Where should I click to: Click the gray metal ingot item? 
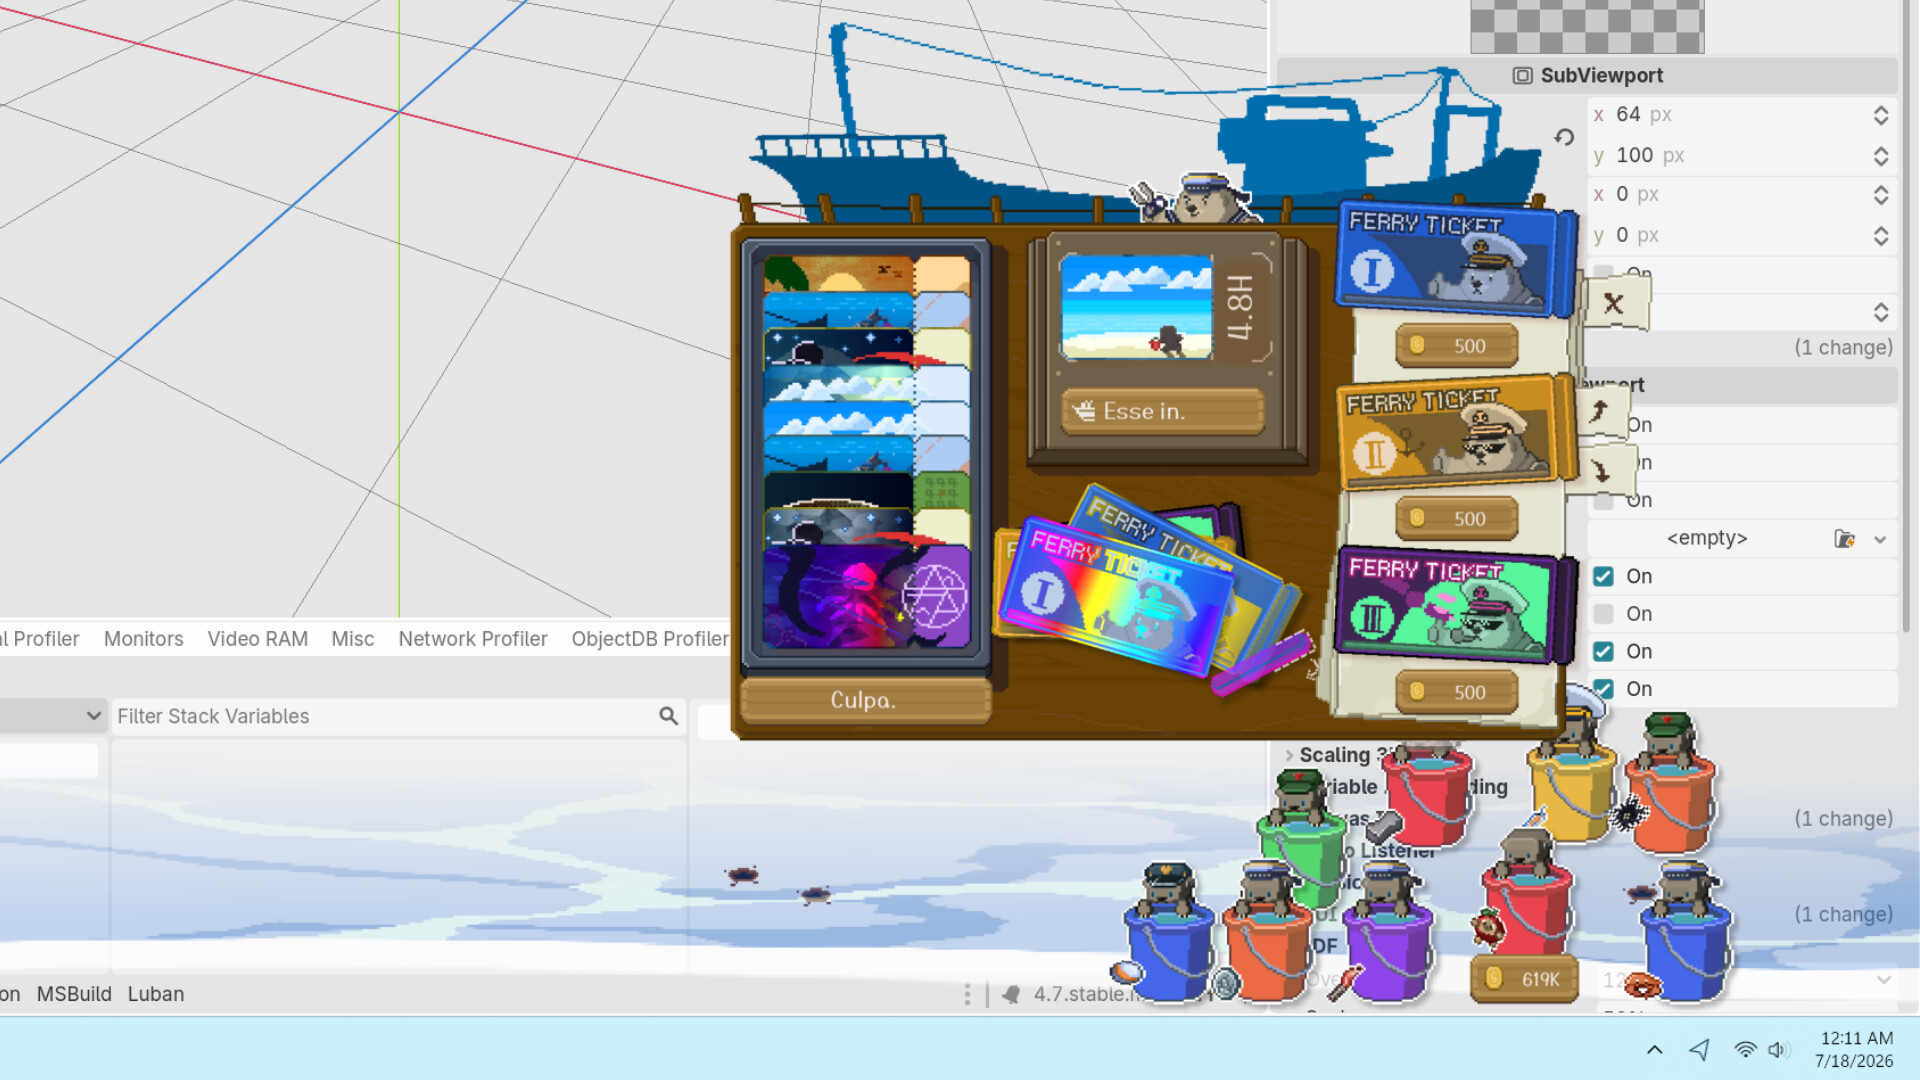coord(1385,826)
